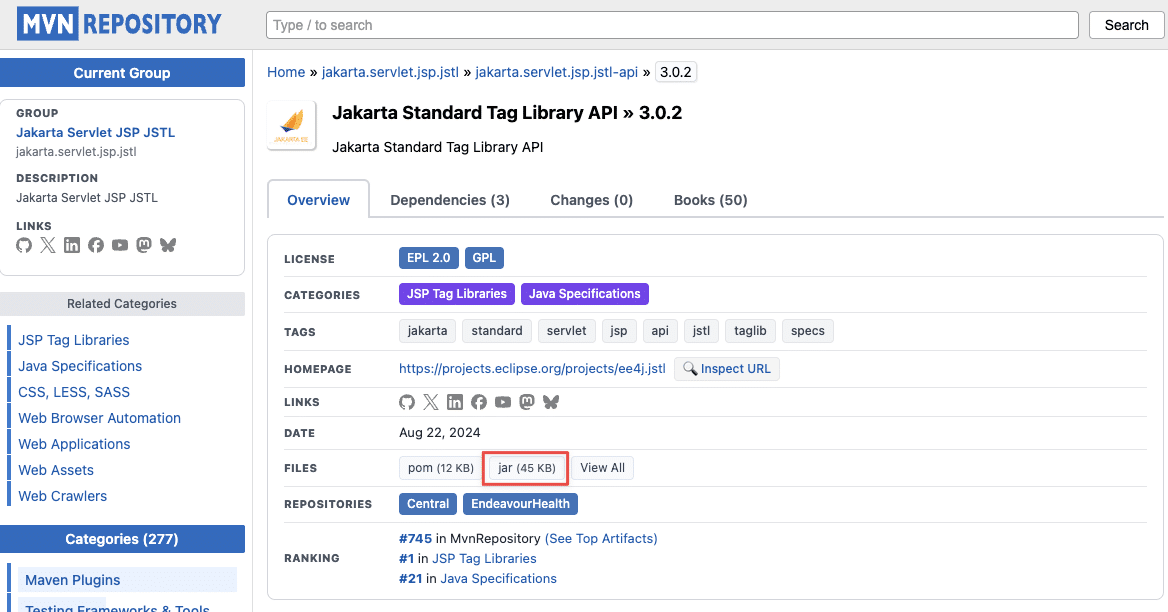Image resolution: width=1168 pixels, height=612 pixels.
Task: Click Mastodon icon in Overview links row
Action: 527,402
